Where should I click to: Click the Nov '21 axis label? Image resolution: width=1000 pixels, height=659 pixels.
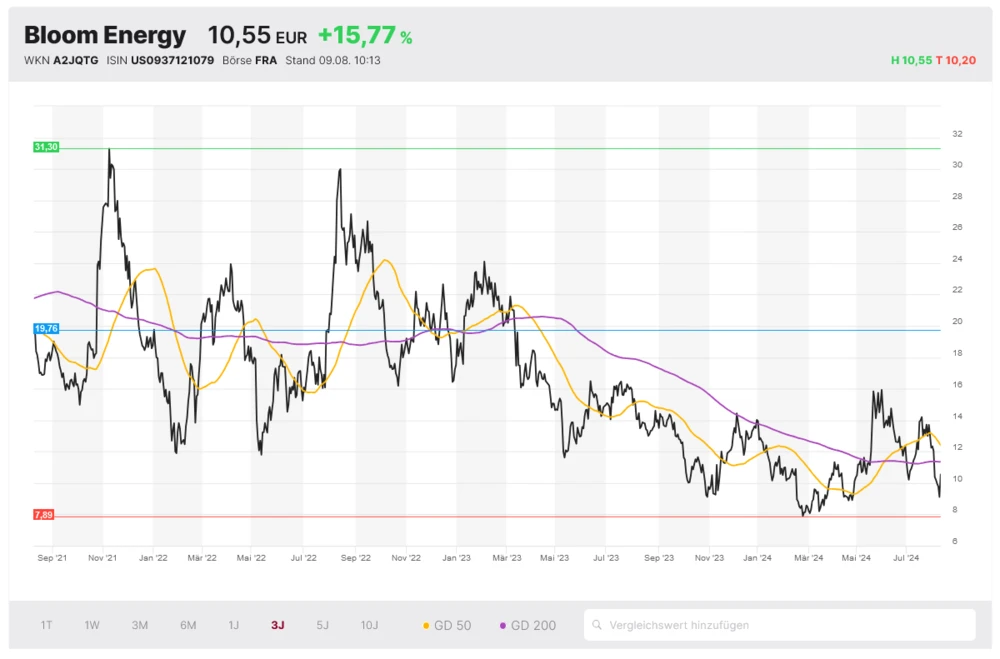tap(103, 558)
